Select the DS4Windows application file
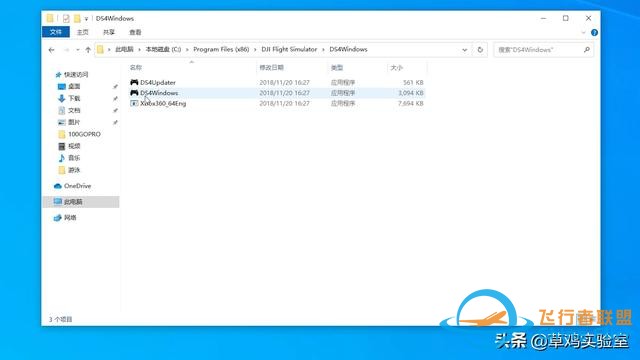 [277, 93]
